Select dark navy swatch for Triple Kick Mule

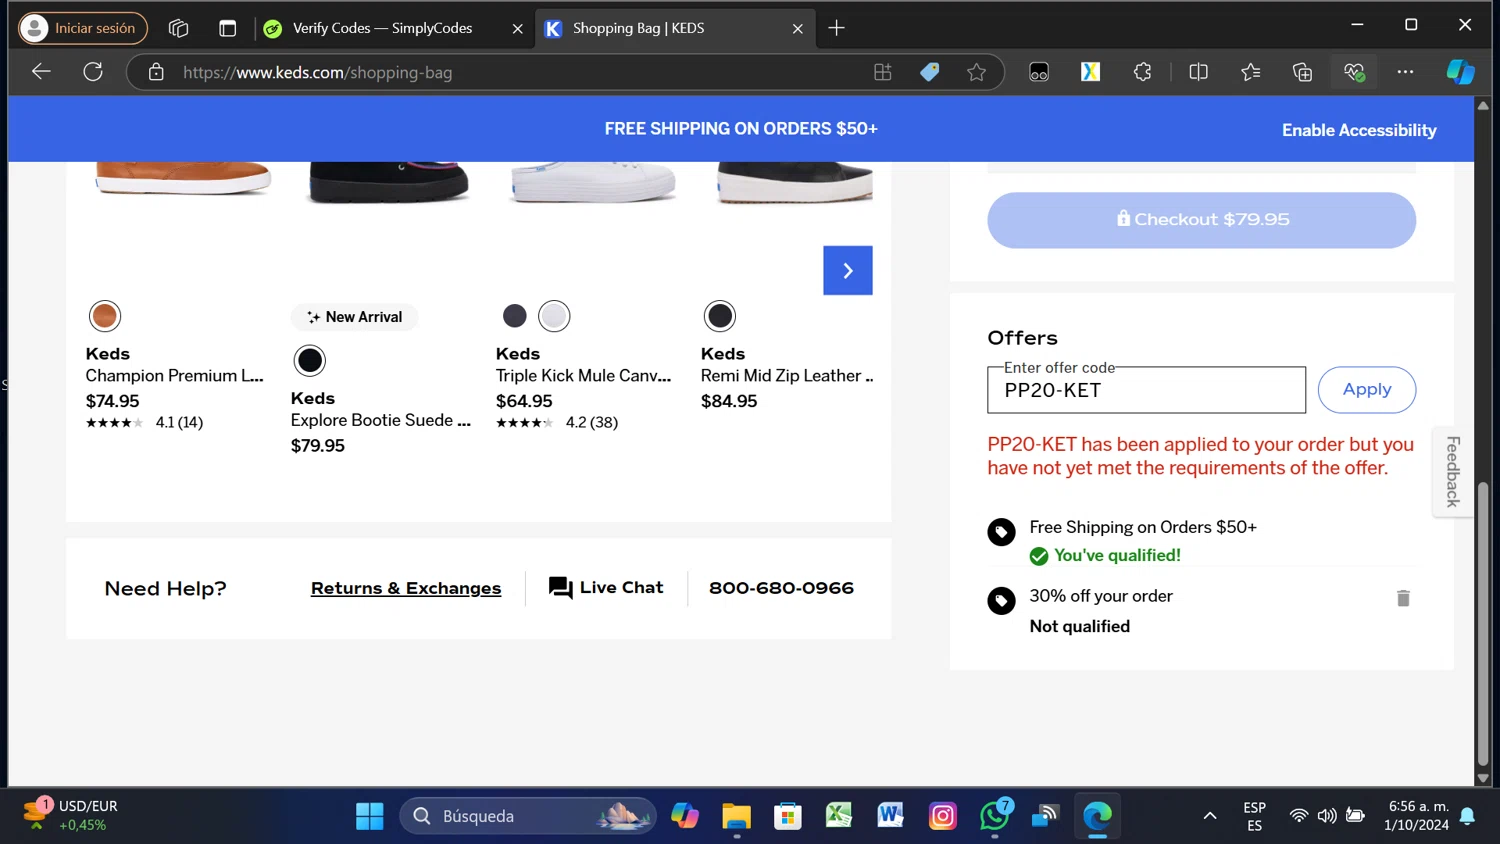pyautogui.click(x=514, y=316)
